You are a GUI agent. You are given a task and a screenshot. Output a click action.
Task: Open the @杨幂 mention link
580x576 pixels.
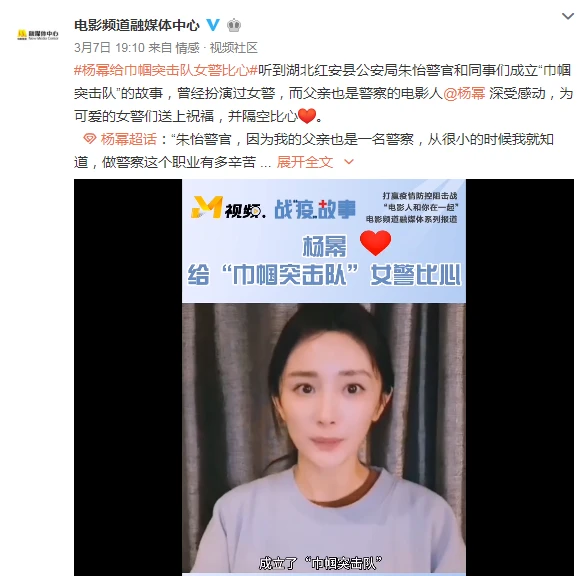[x=464, y=93]
